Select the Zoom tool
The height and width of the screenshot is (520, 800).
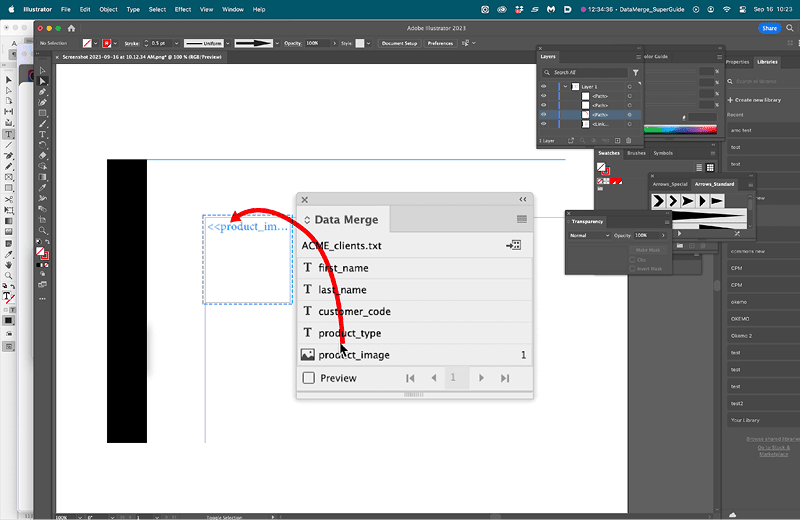click(x=42, y=231)
